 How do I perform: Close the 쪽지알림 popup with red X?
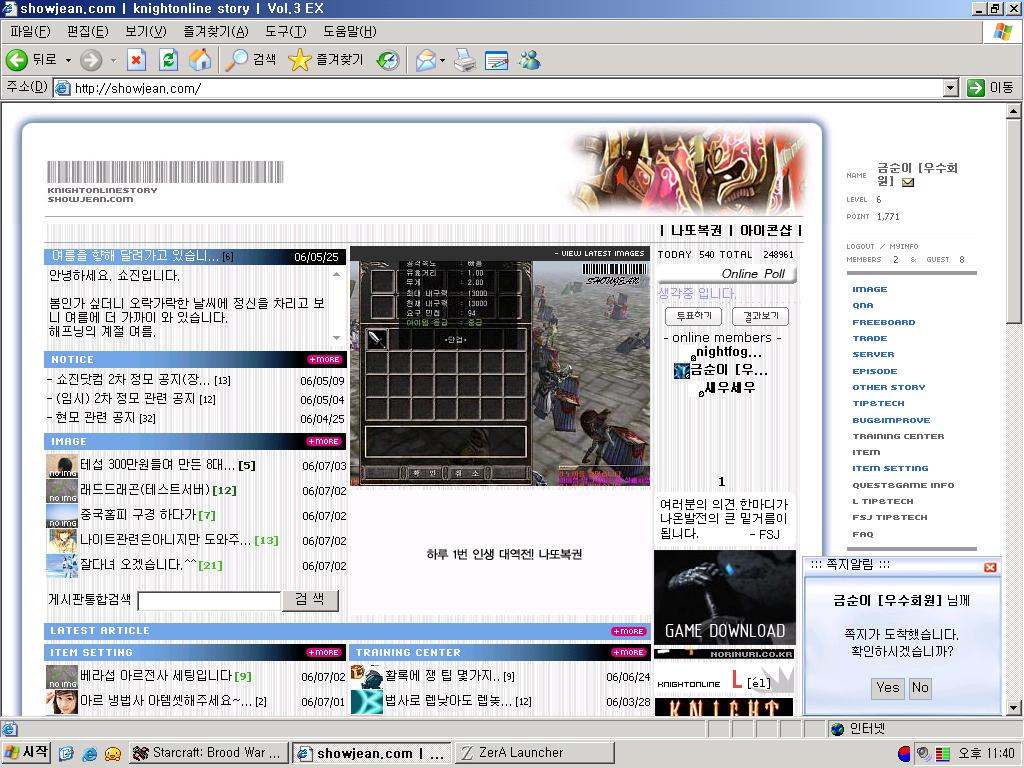pyautogui.click(x=990, y=567)
